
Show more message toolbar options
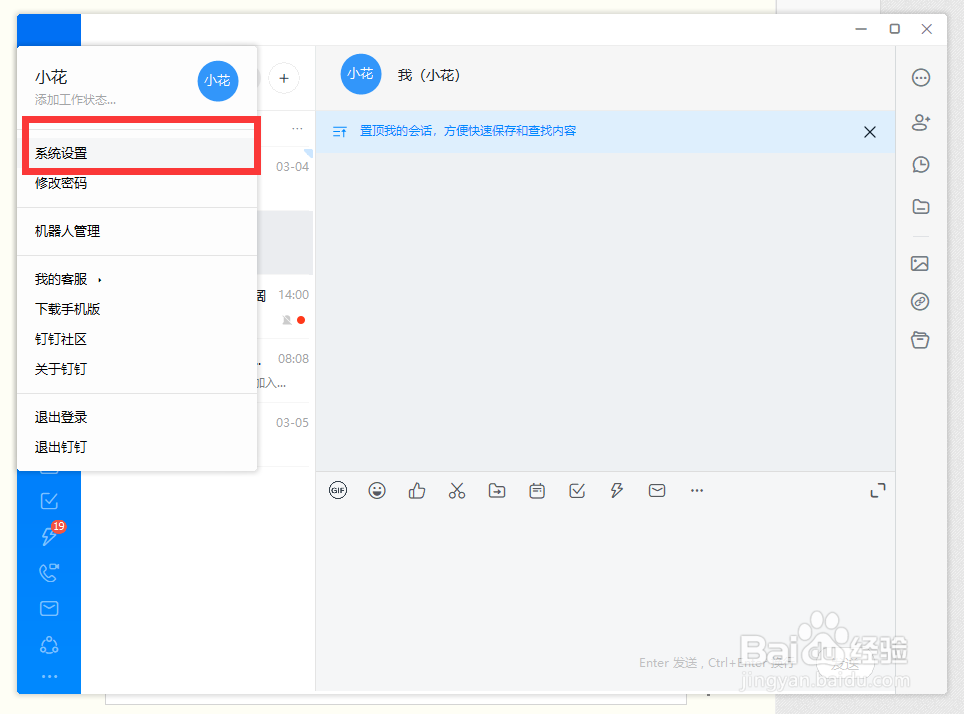click(x=697, y=490)
